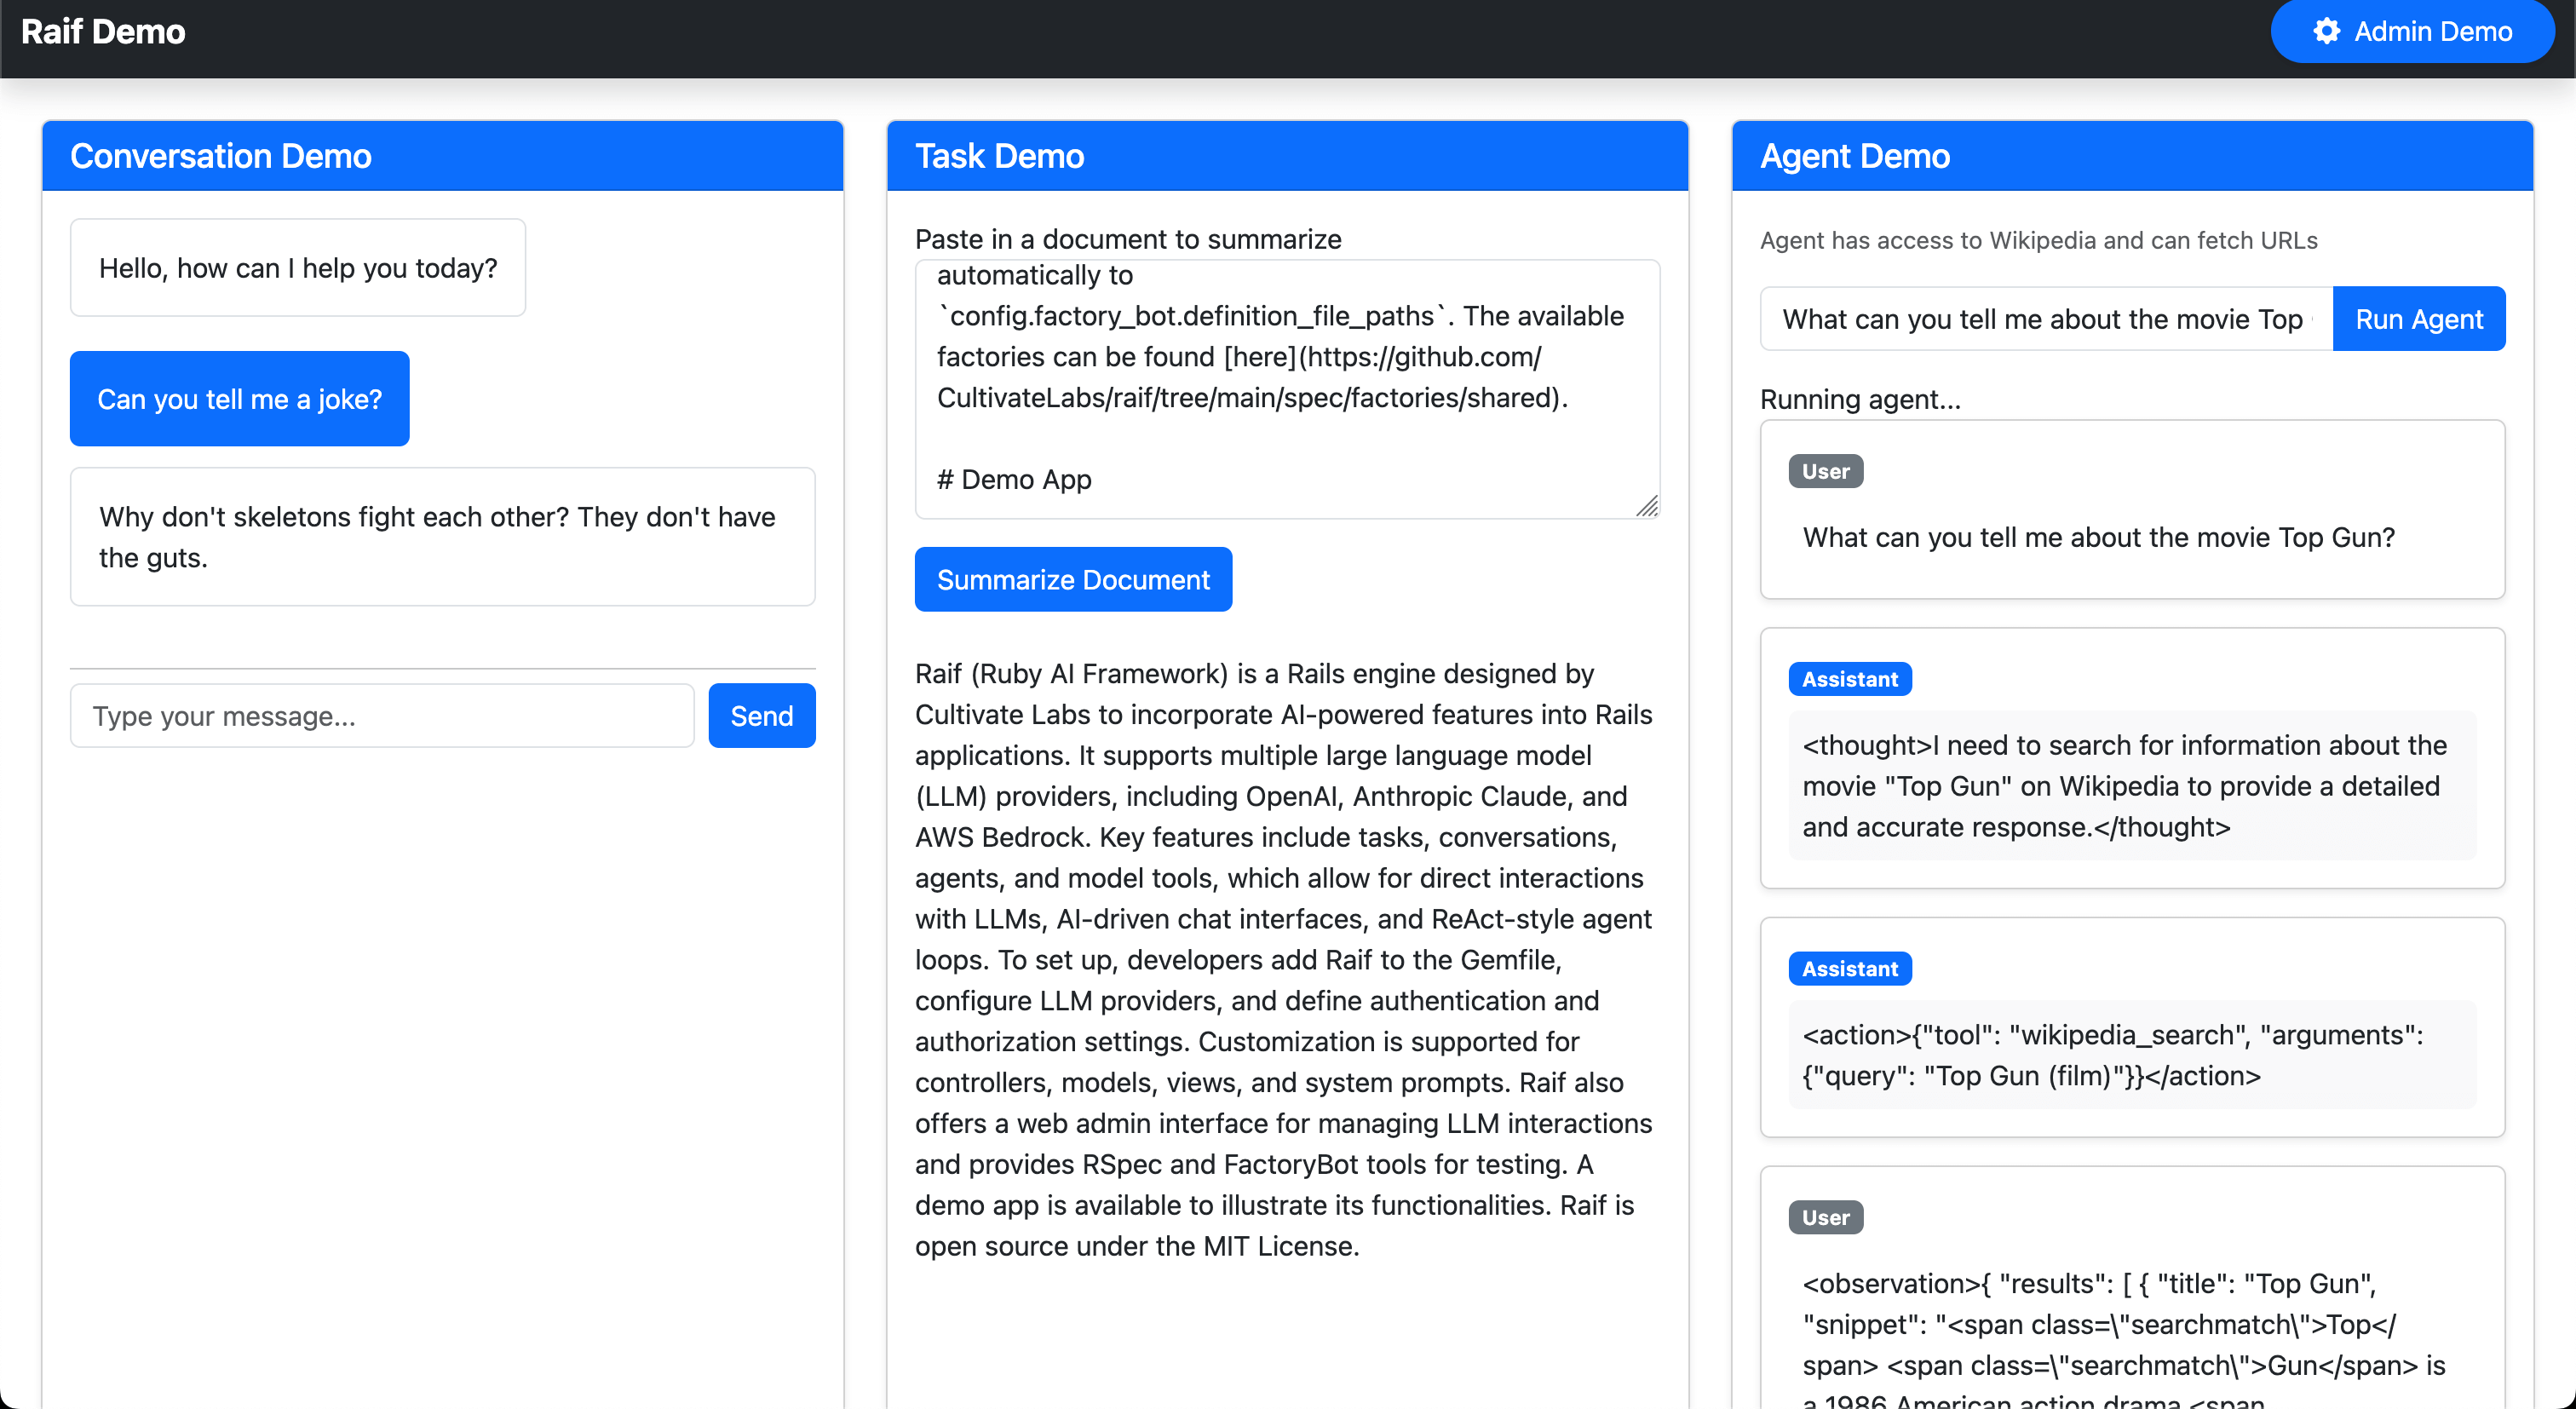This screenshot has width=2576, height=1409.
Task: Click 'Paste in a document to summarize' label
Action: point(1128,239)
